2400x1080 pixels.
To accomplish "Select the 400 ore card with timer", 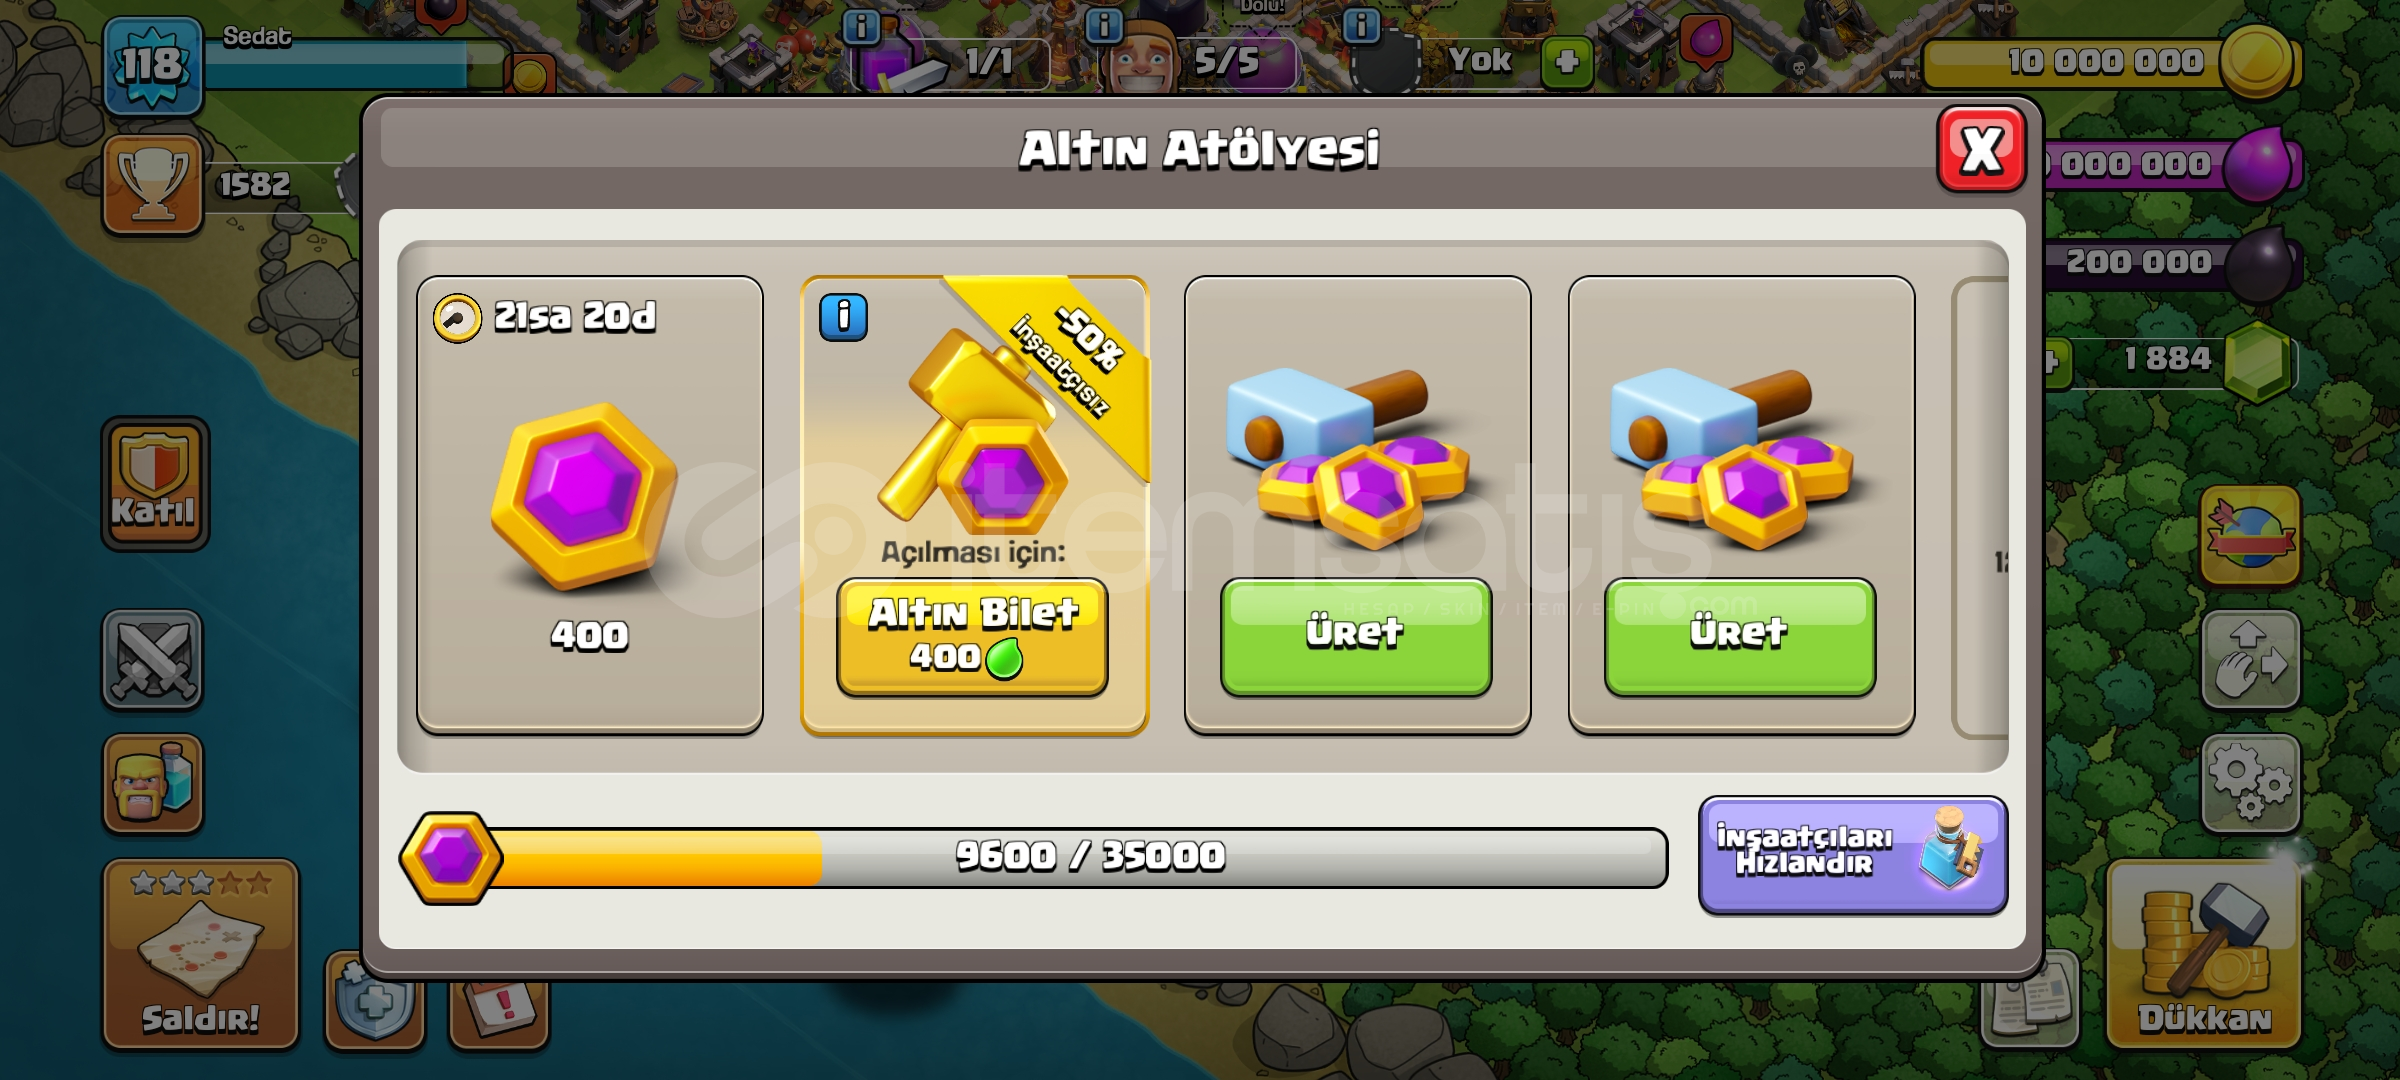I will (x=590, y=505).
